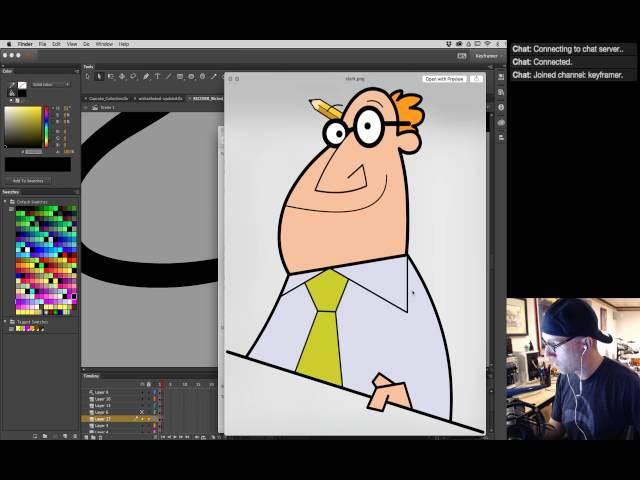Screen dimensions: 640x480
Task: Select the arrow Selection tool in Tools
Action: 87,76
